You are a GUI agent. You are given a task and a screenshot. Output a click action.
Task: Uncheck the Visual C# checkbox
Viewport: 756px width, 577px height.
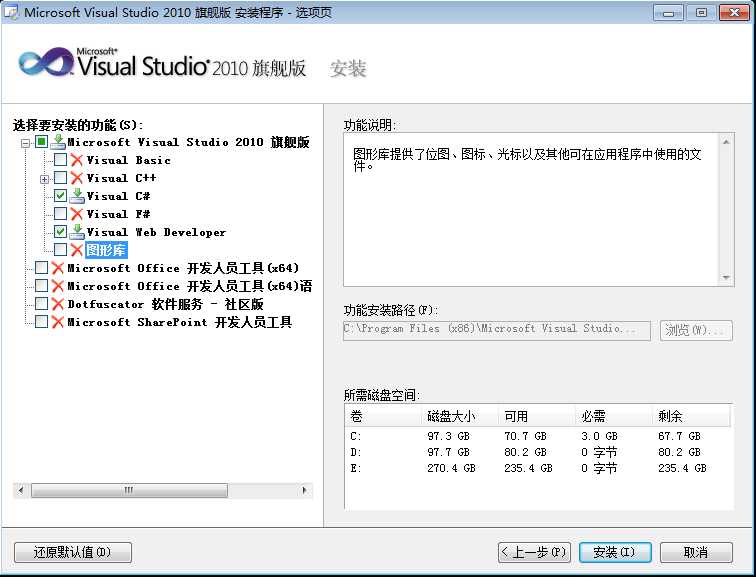coord(60,196)
